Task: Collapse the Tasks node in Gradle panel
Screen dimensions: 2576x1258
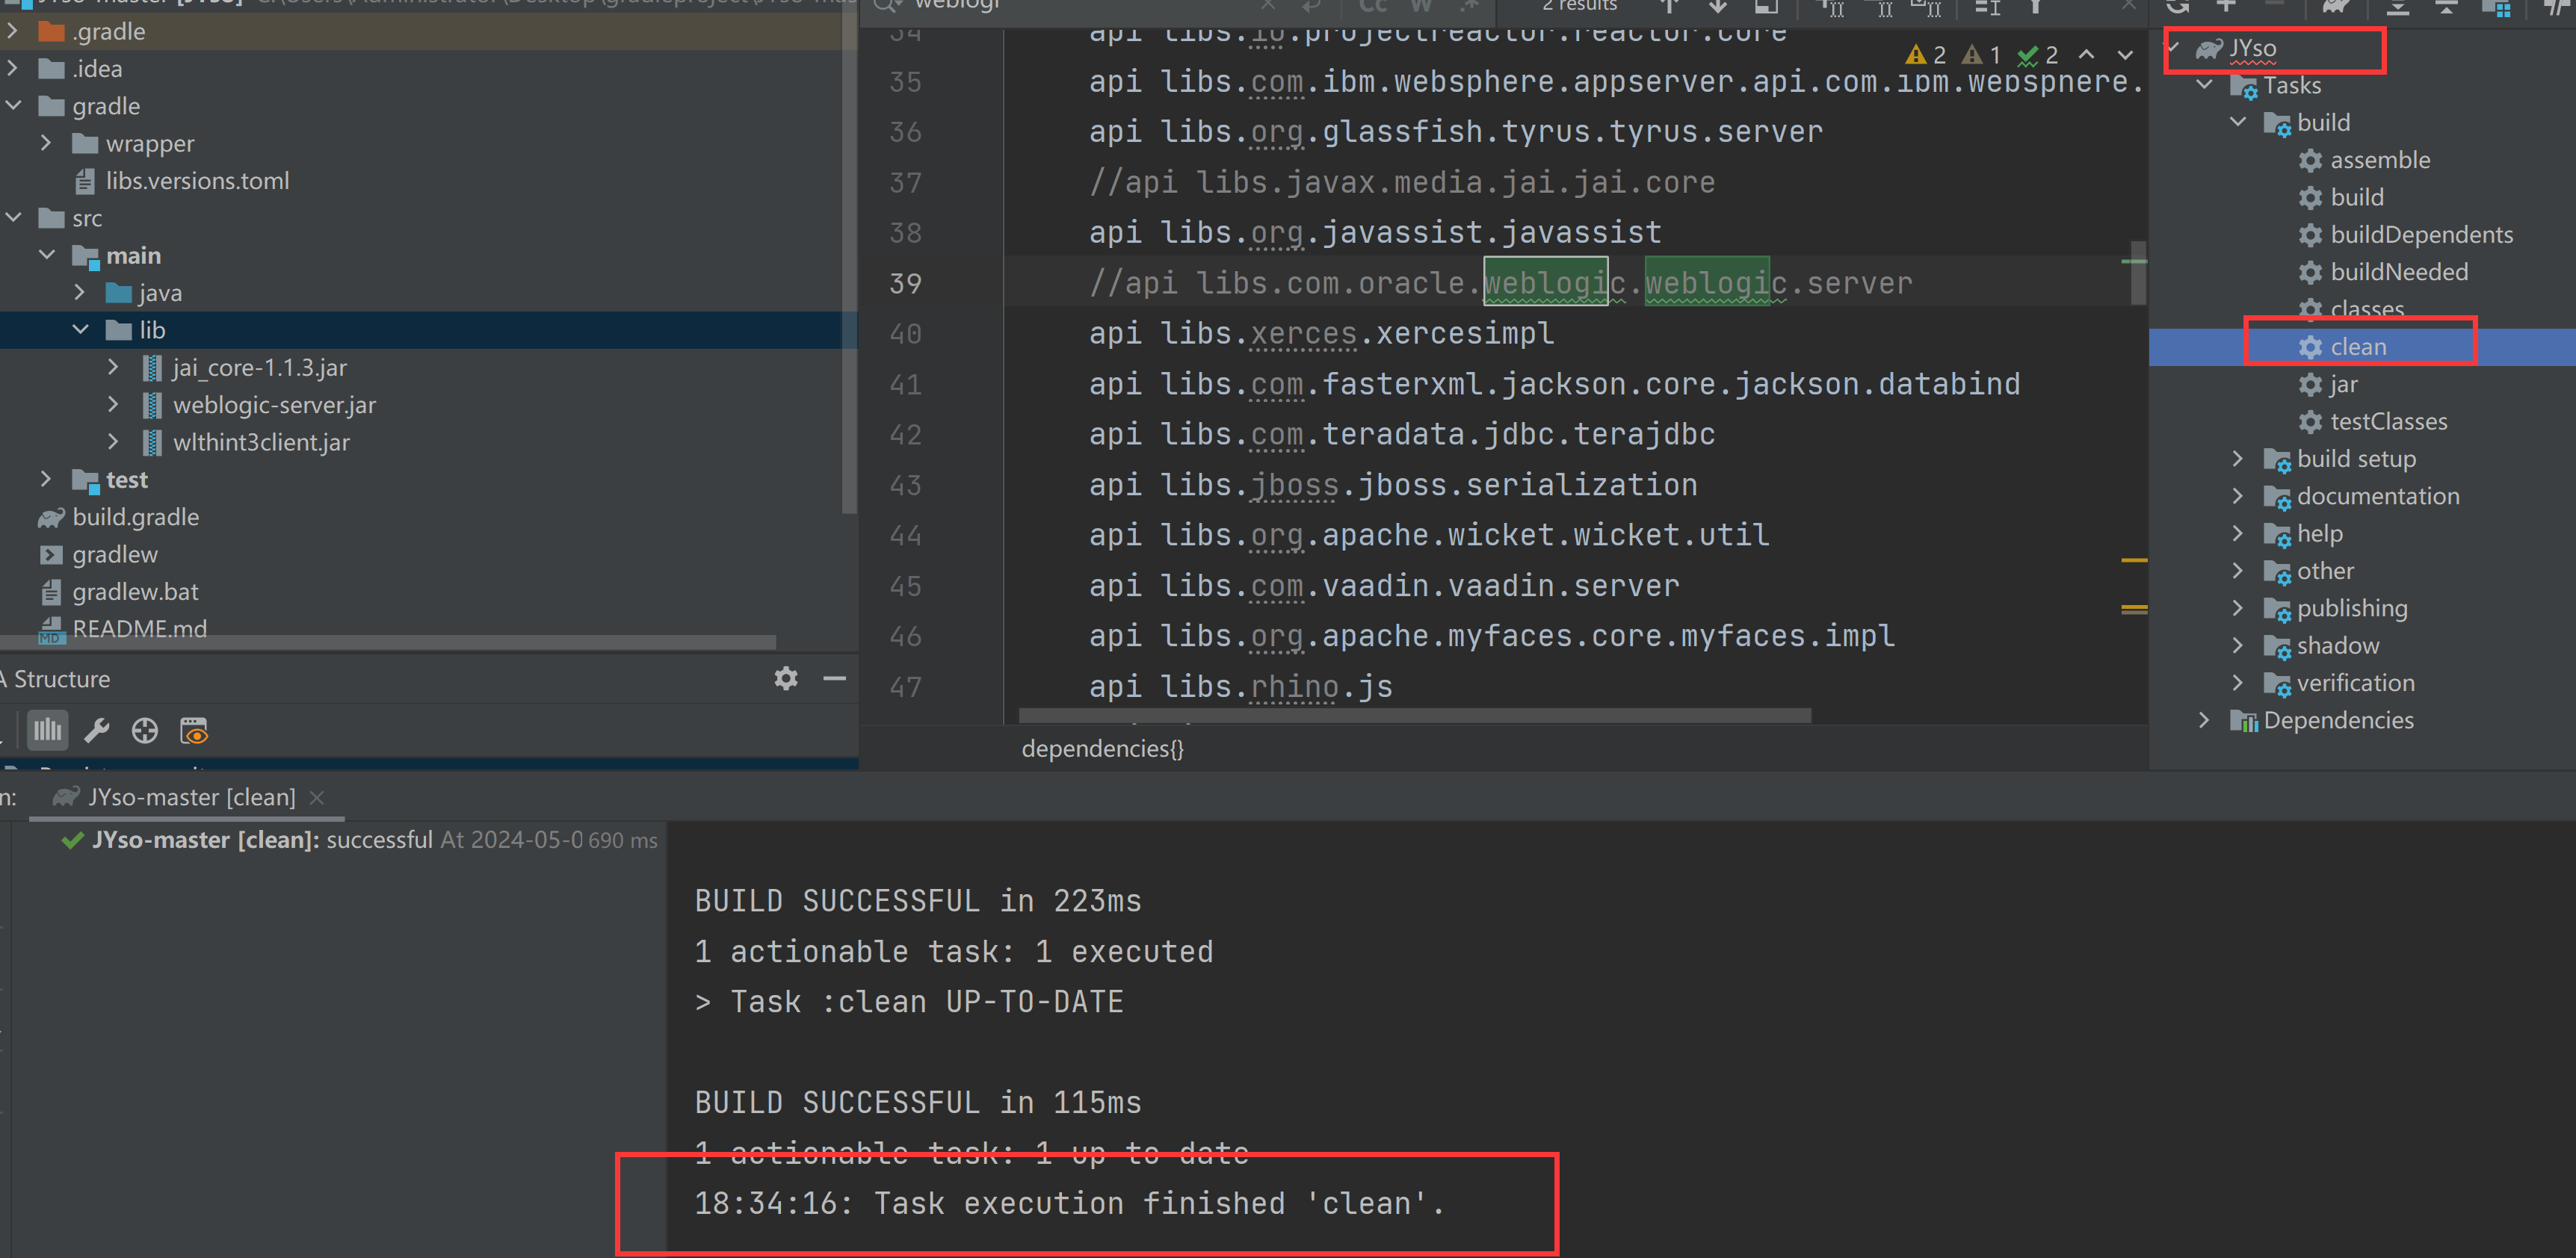Action: click(2204, 85)
